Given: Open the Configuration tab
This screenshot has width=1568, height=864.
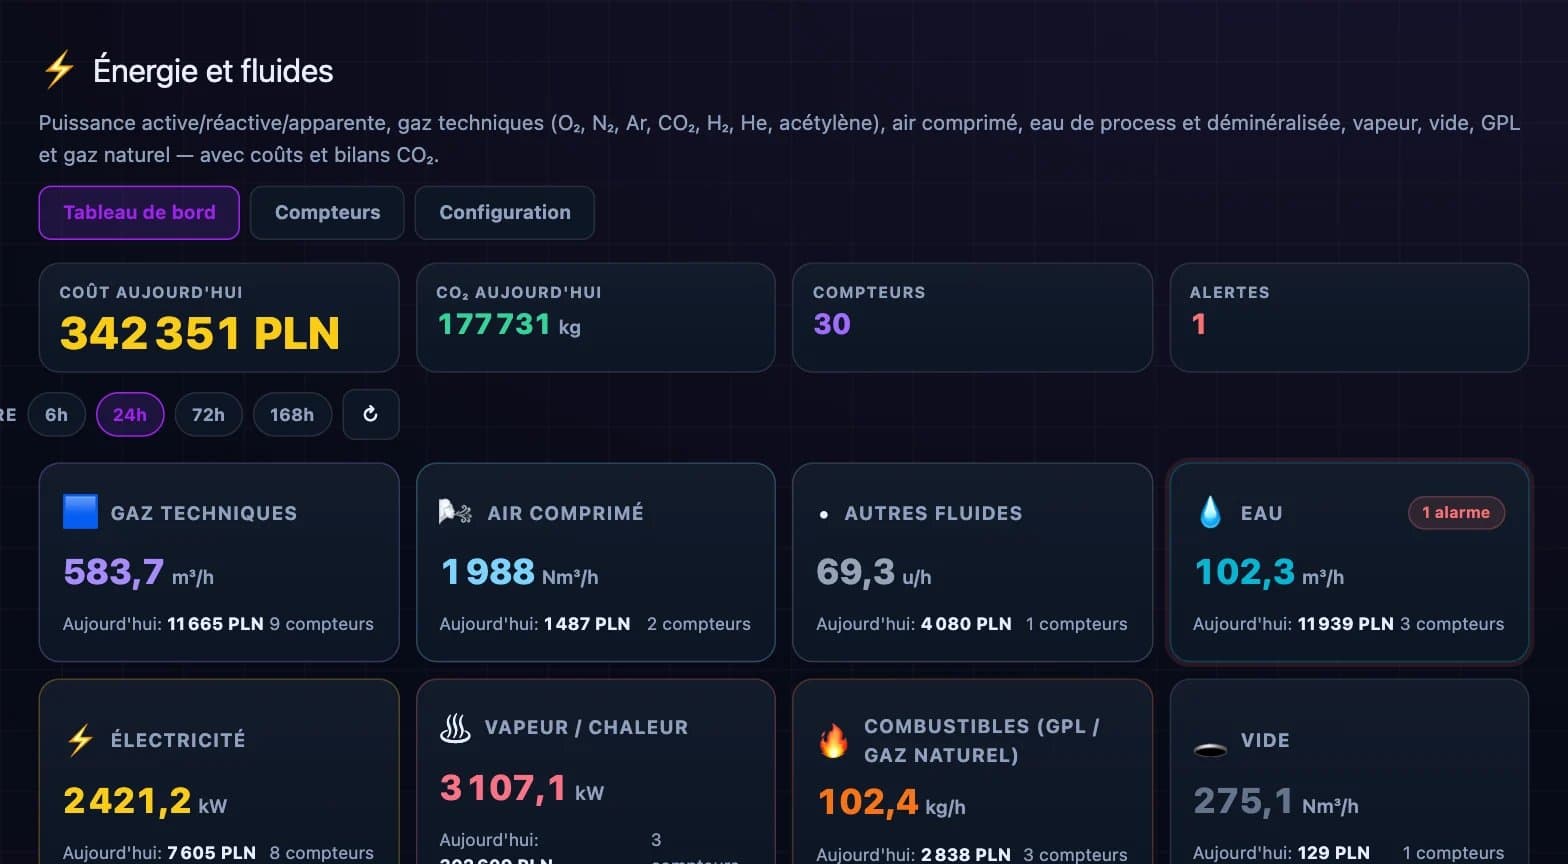Looking at the screenshot, I should tap(505, 212).
